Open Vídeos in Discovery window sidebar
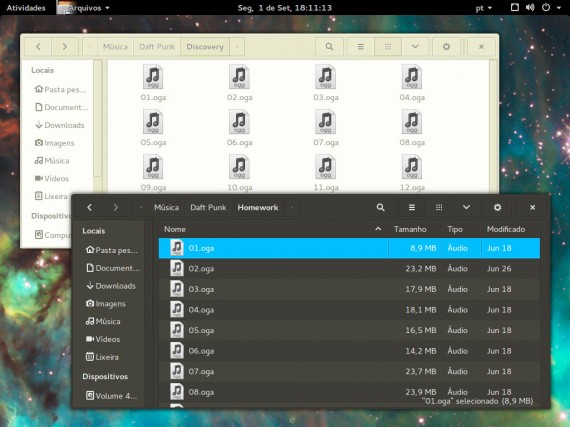 click(x=52, y=178)
